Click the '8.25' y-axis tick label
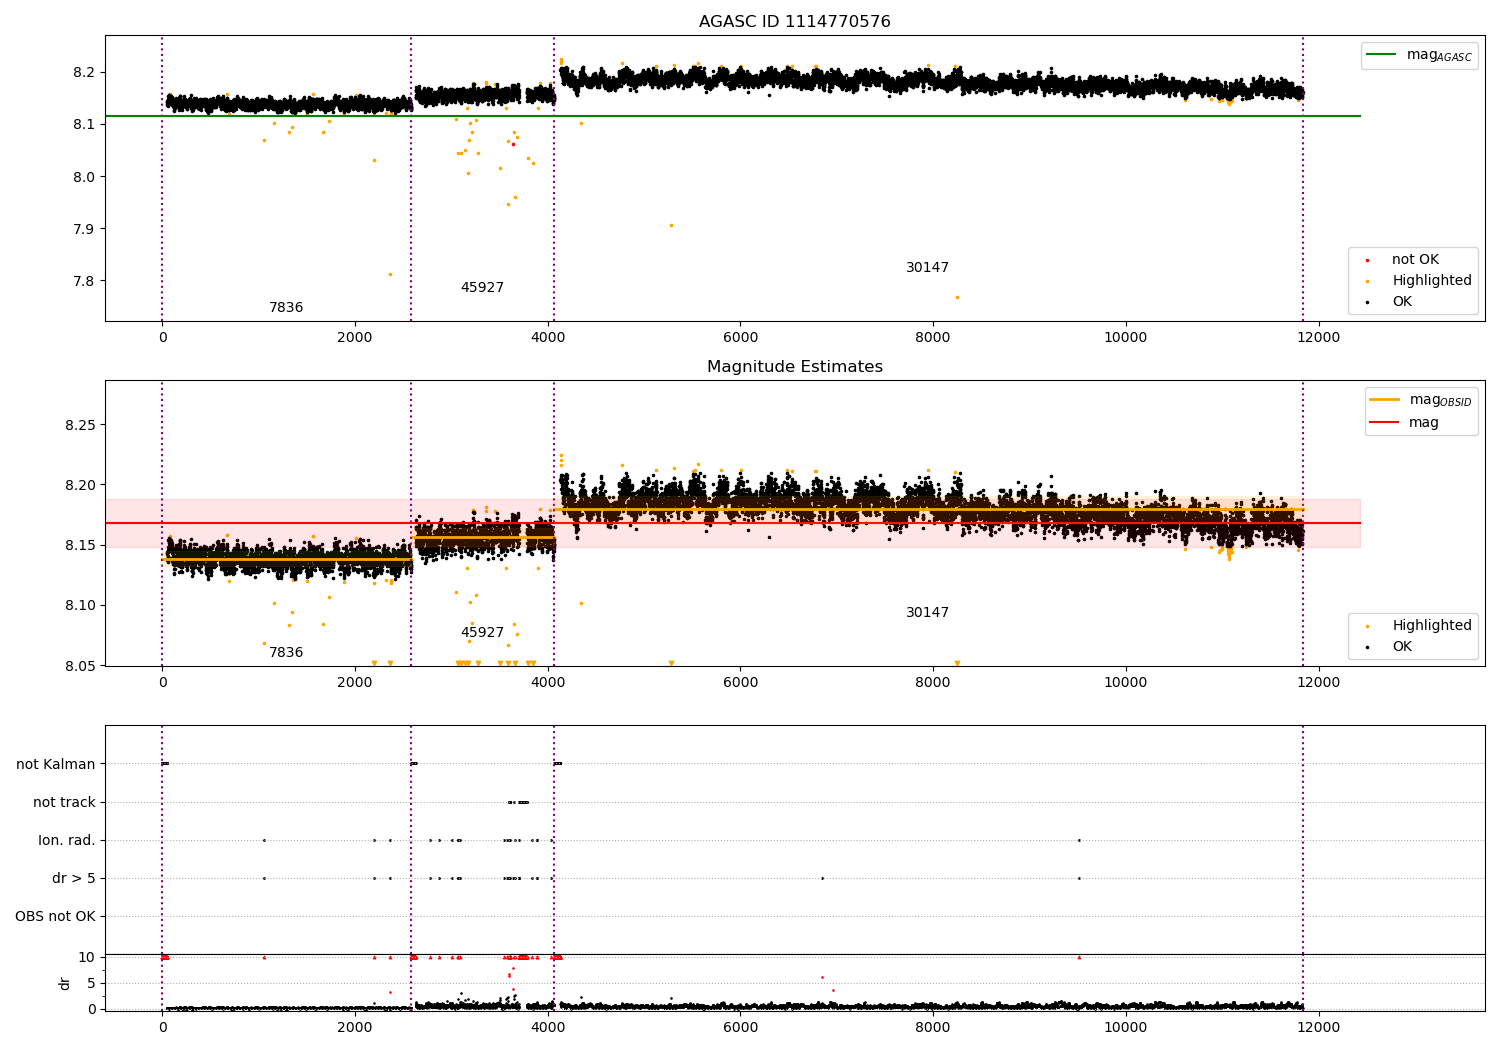The width and height of the screenshot is (1500, 1050). [x=80, y=425]
